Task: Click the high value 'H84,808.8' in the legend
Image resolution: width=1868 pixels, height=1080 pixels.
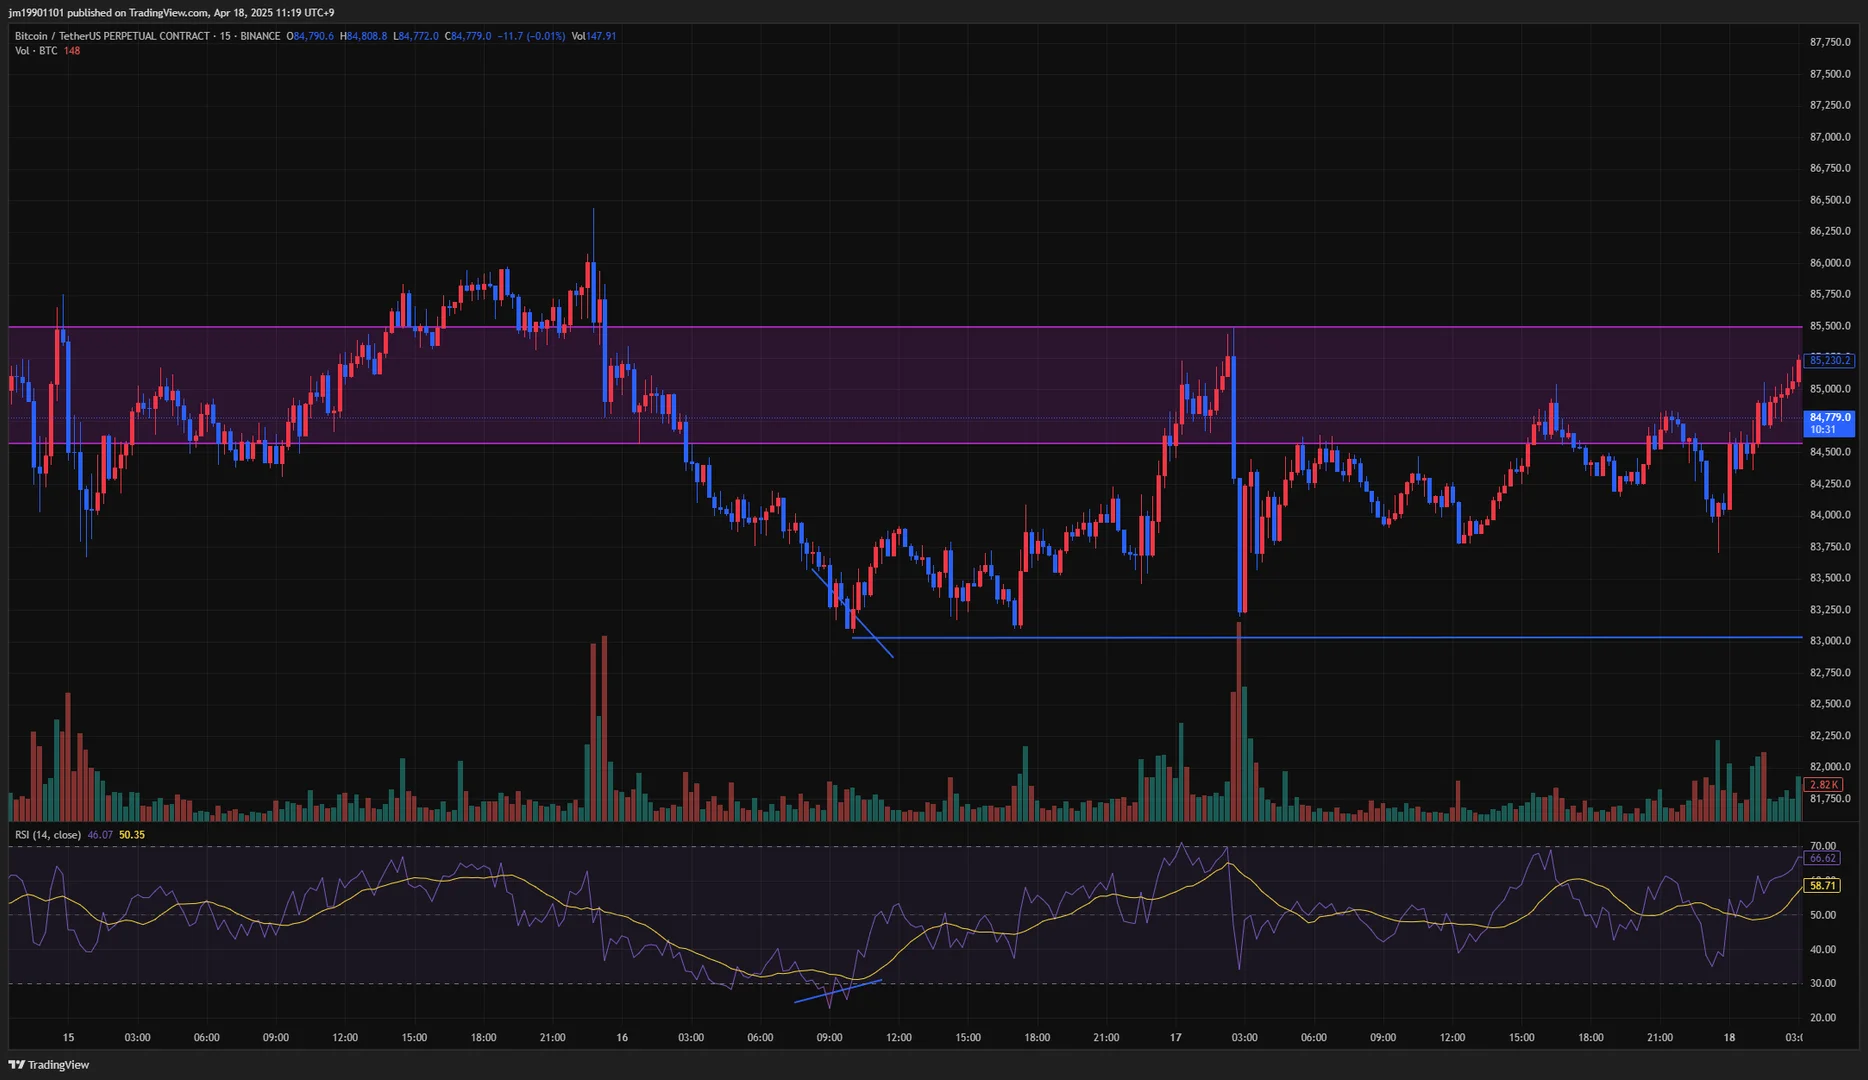Action: (363, 36)
